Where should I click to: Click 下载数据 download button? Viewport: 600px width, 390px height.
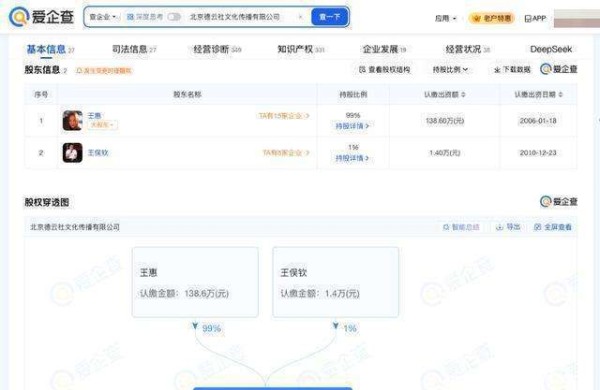point(512,70)
